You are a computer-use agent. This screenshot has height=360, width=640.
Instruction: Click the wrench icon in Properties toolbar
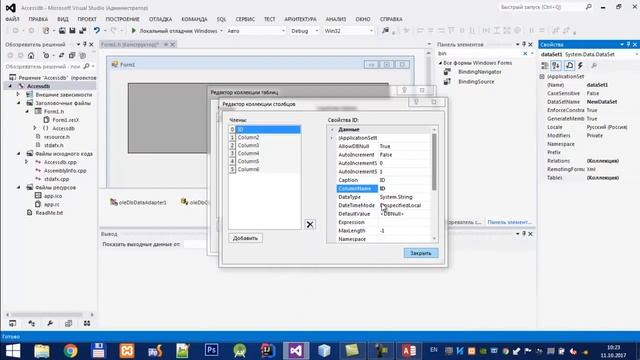pos(594,65)
